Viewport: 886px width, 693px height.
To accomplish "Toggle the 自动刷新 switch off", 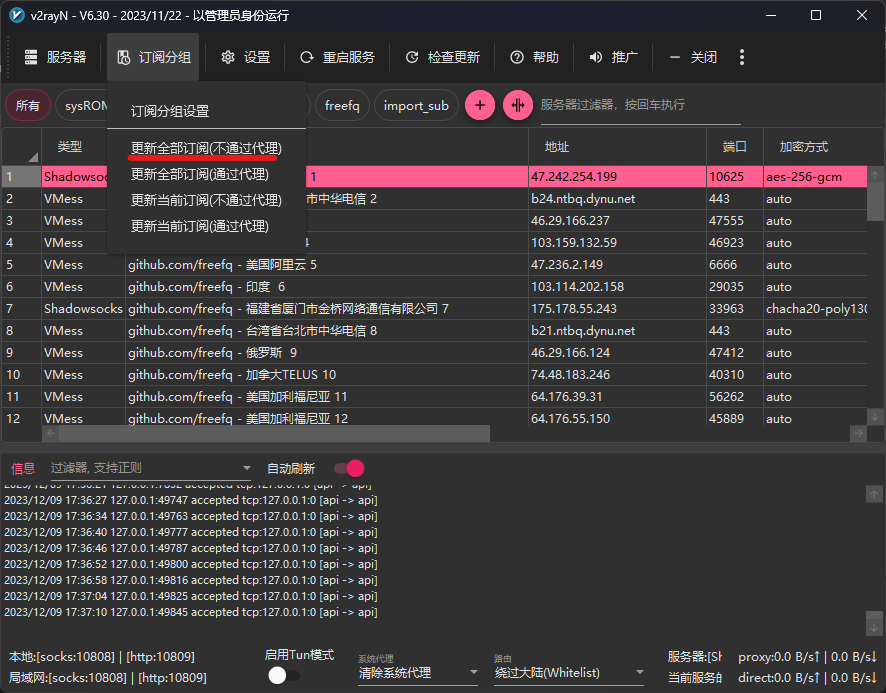I will click(x=349, y=469).
